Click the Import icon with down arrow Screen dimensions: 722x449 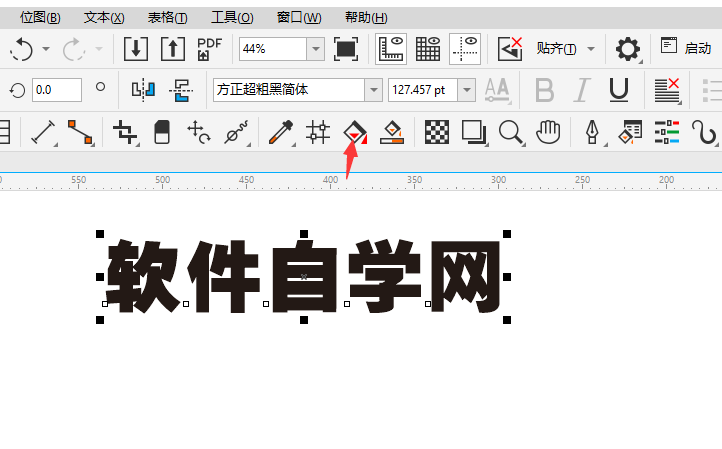[136, 49]
